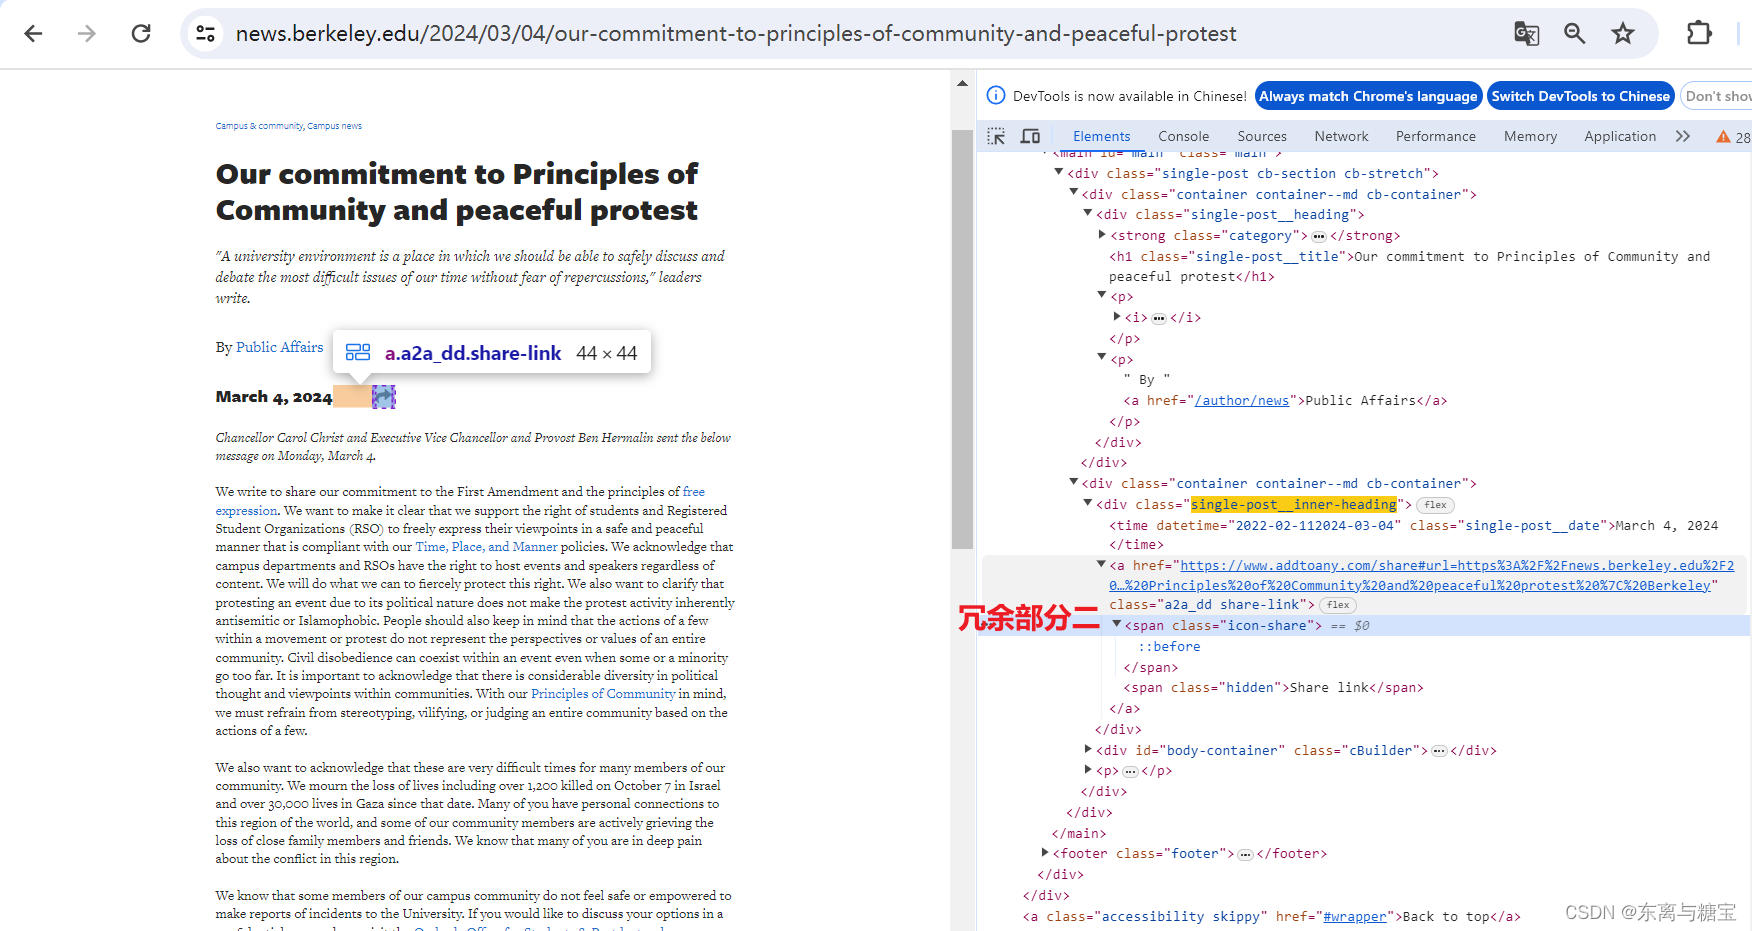
Task: Go forward in browser history
Action: click(87, 34)
